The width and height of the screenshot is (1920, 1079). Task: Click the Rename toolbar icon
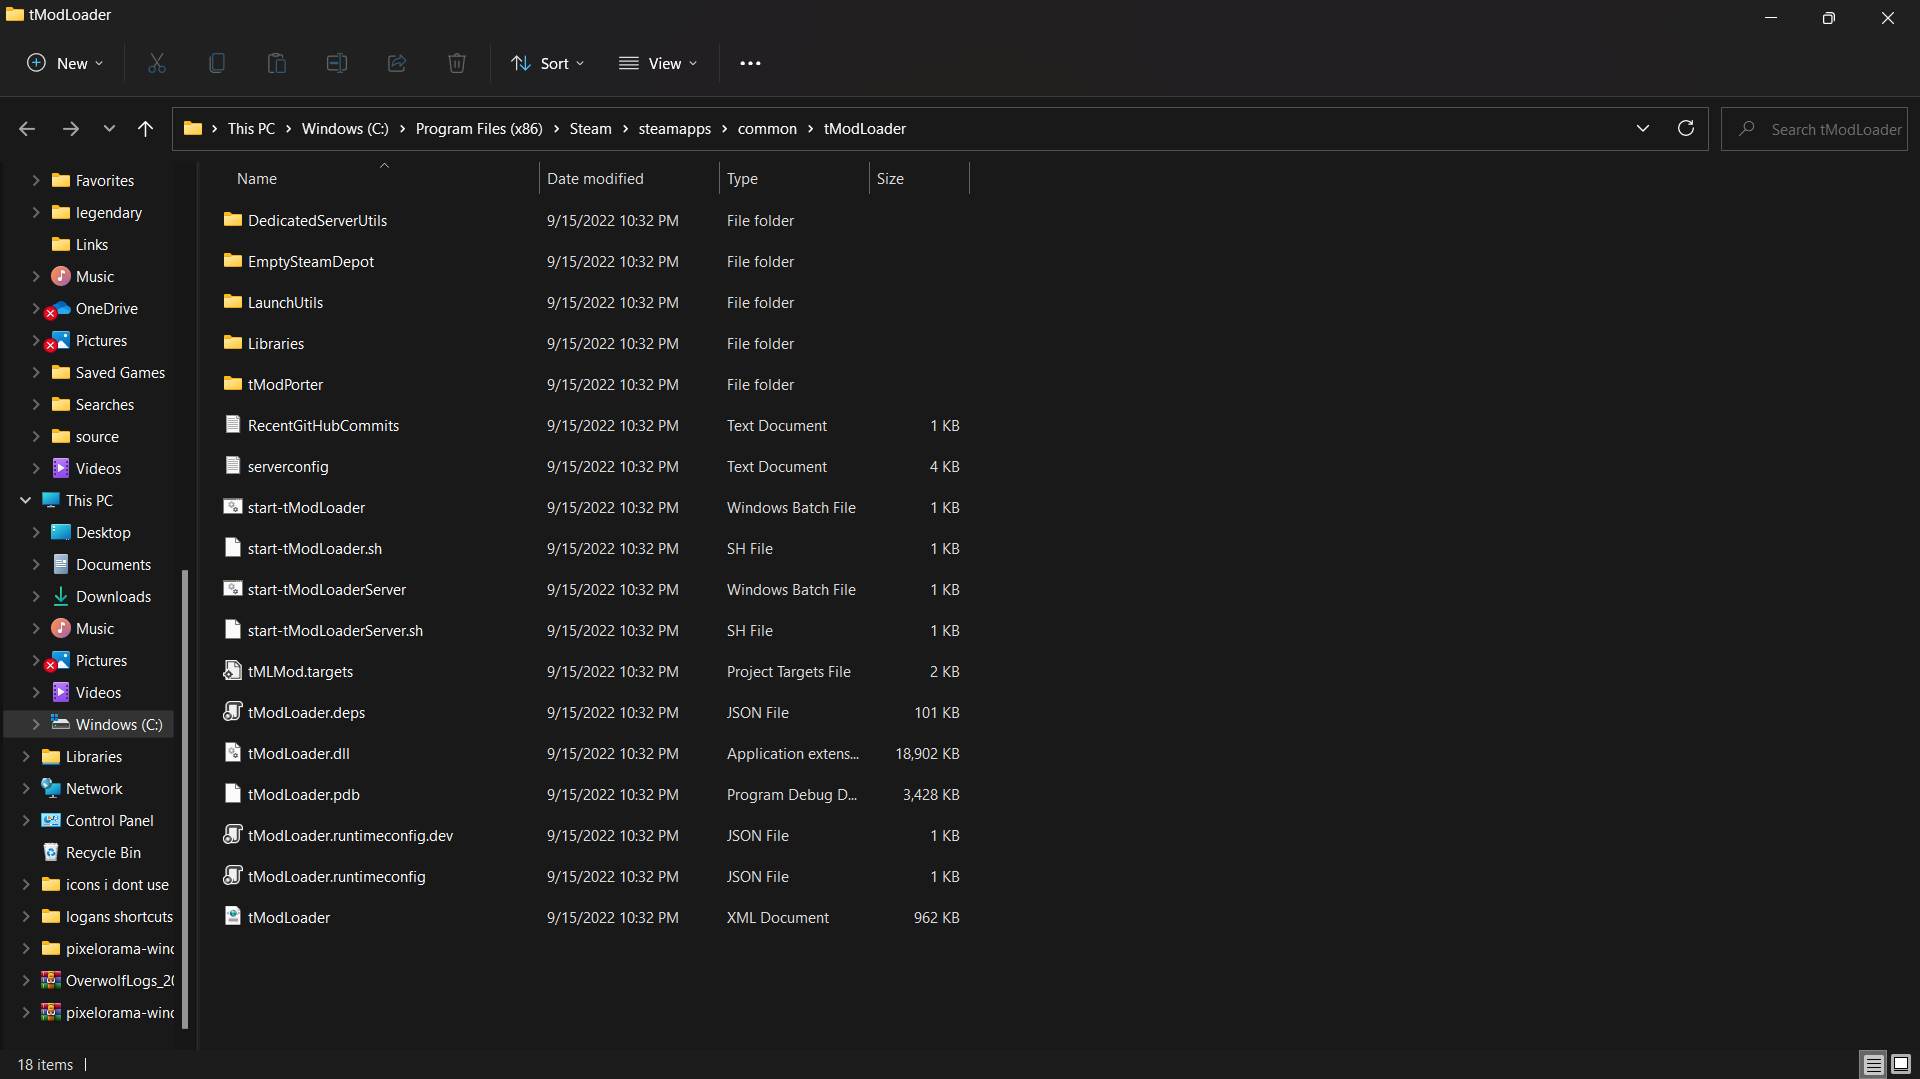click(337, 63)
